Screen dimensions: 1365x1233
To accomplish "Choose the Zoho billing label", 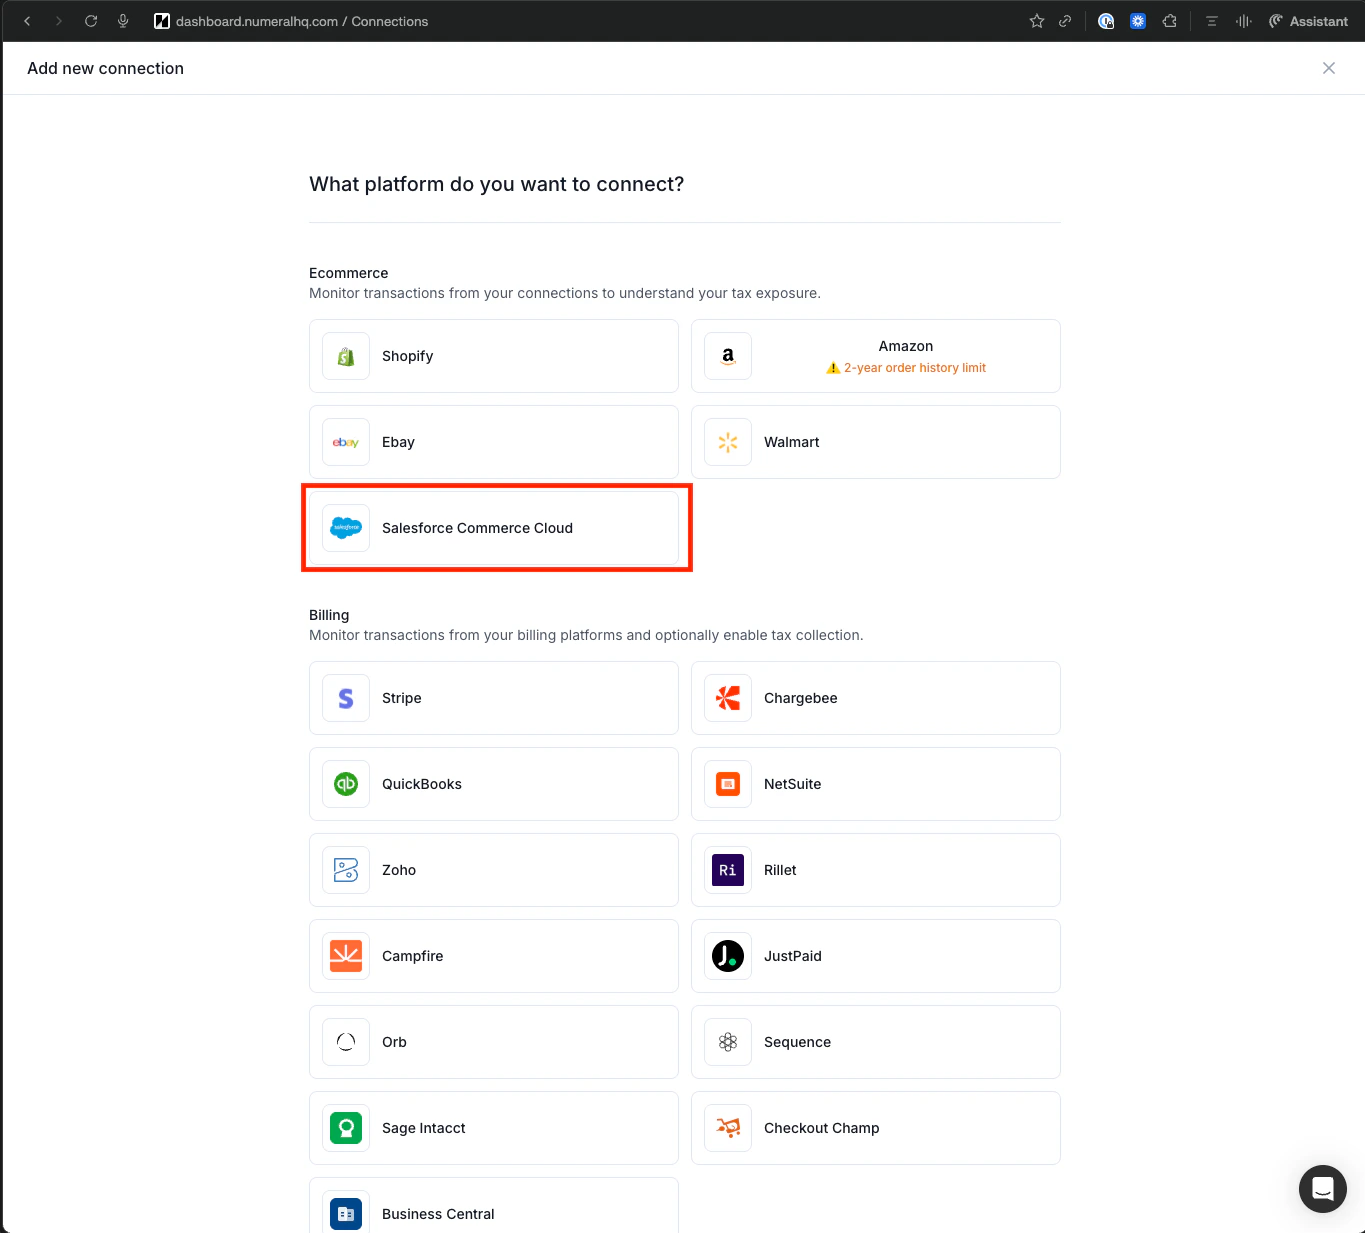I will 399,870.
